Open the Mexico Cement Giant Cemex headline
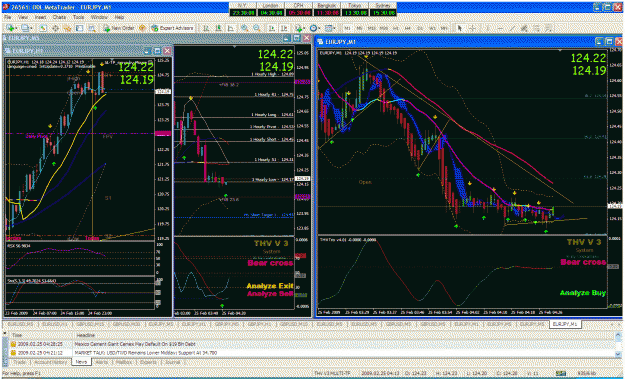The image size is (625, 379). coord(135,344)
